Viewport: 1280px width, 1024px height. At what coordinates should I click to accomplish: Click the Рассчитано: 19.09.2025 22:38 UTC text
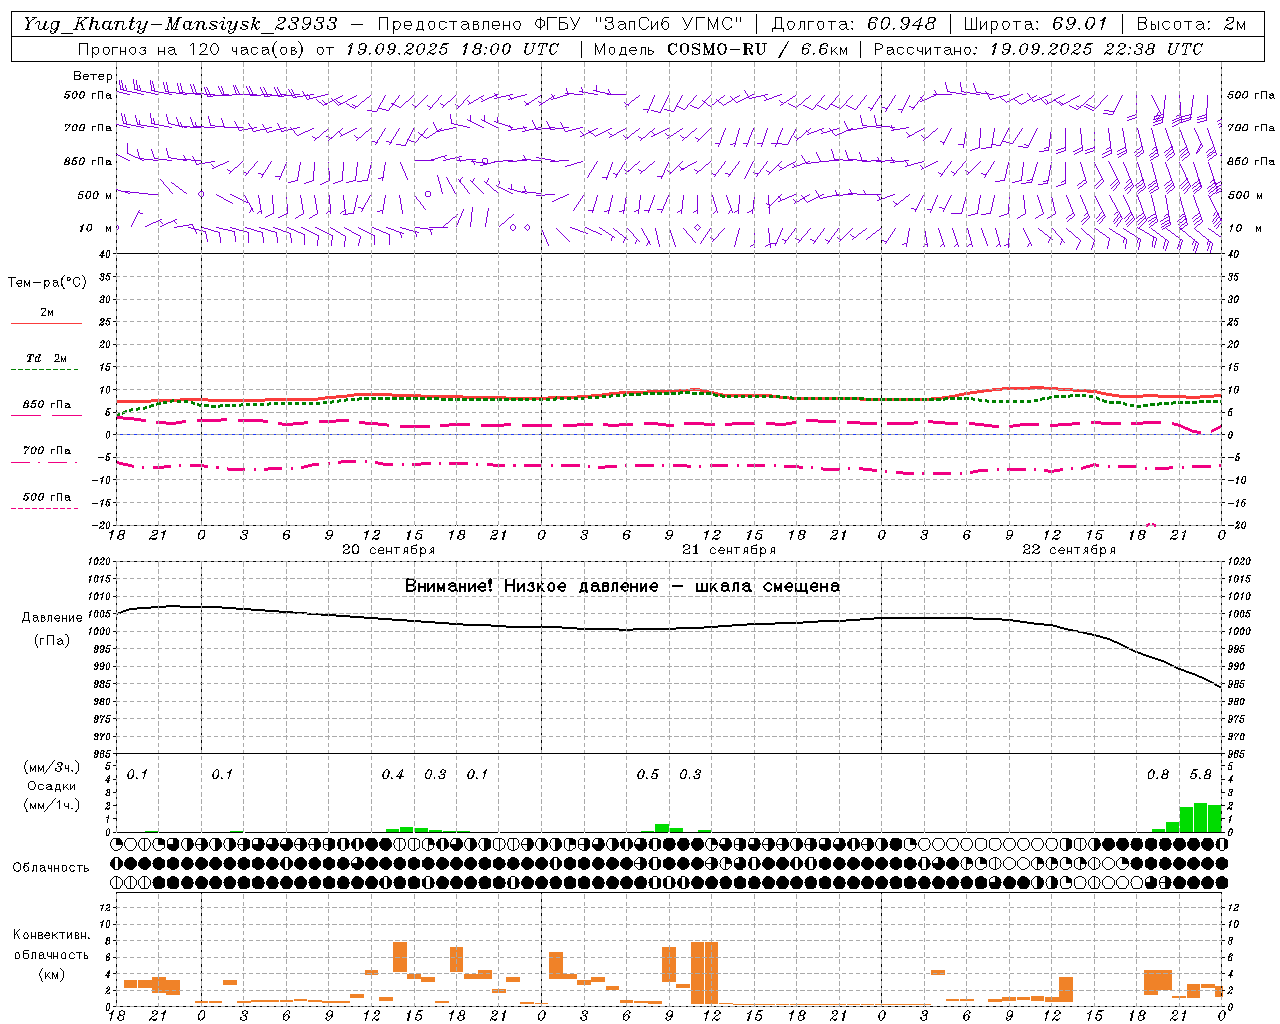click(1038, 49)
